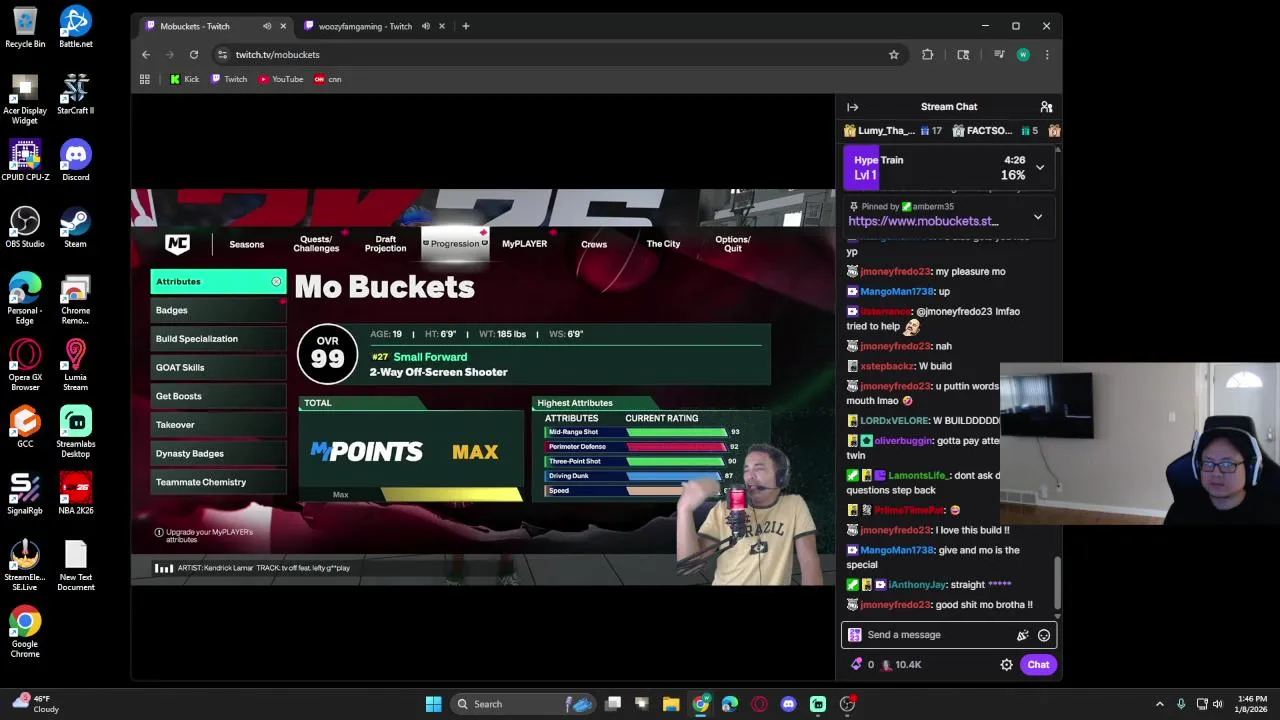View site information icon in address bar
This screenshot has width=1280, height=720.
pyautogui.click(x=222, y=55)
